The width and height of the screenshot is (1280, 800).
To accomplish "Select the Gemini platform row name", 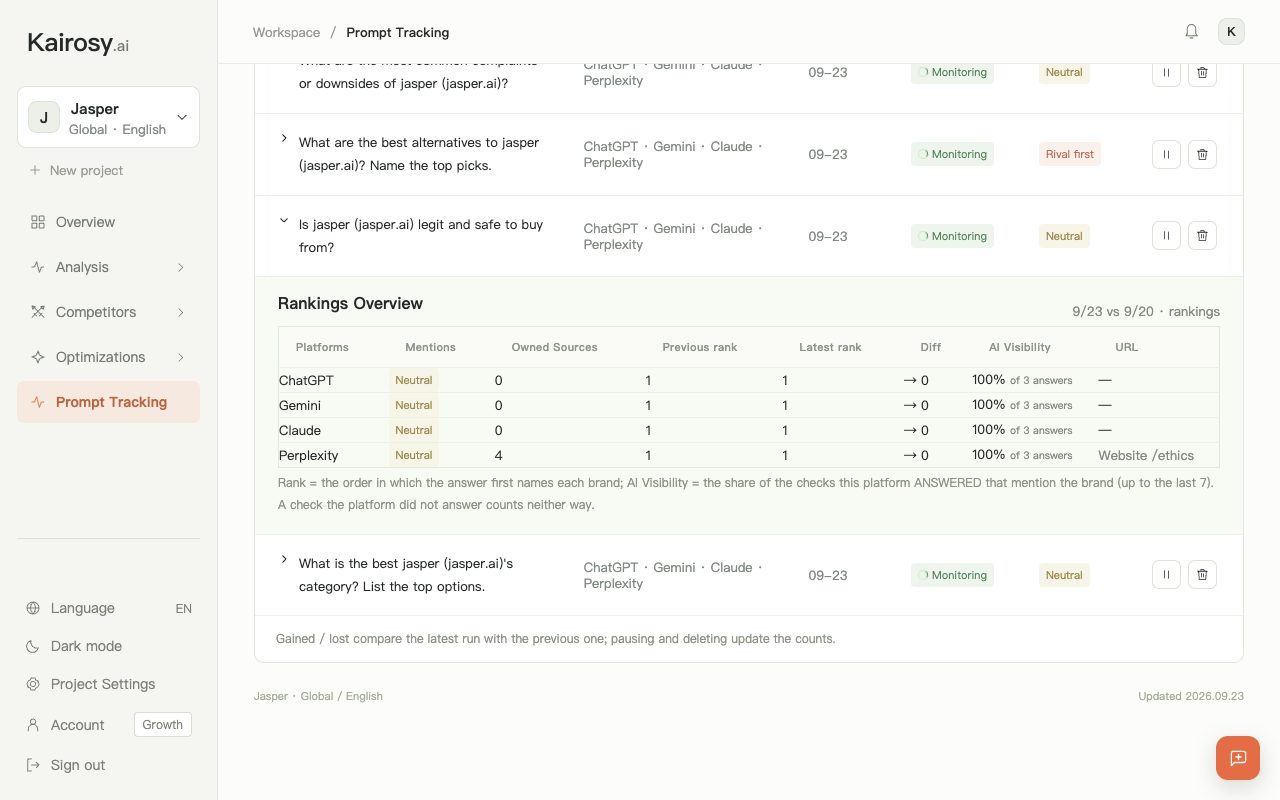I will (300, 405).
